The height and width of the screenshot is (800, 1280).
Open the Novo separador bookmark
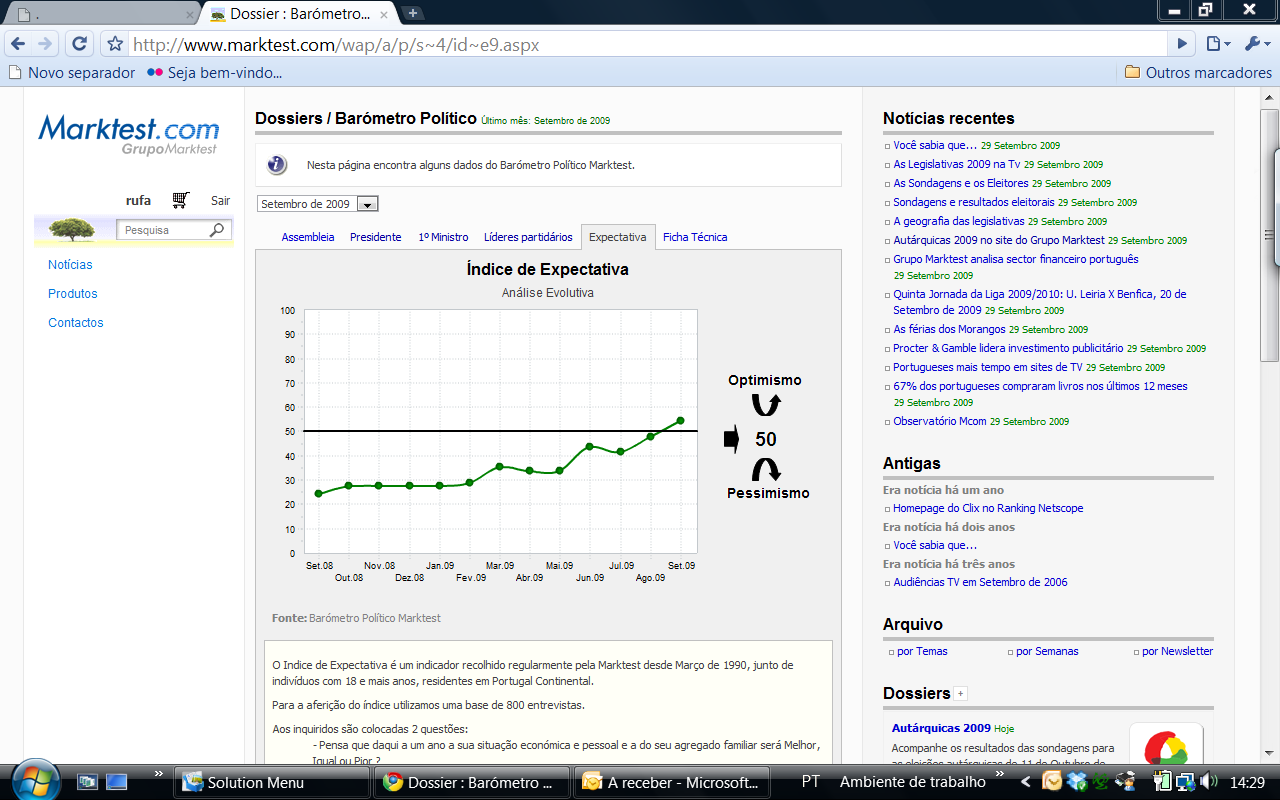click(x=71, y=72)
